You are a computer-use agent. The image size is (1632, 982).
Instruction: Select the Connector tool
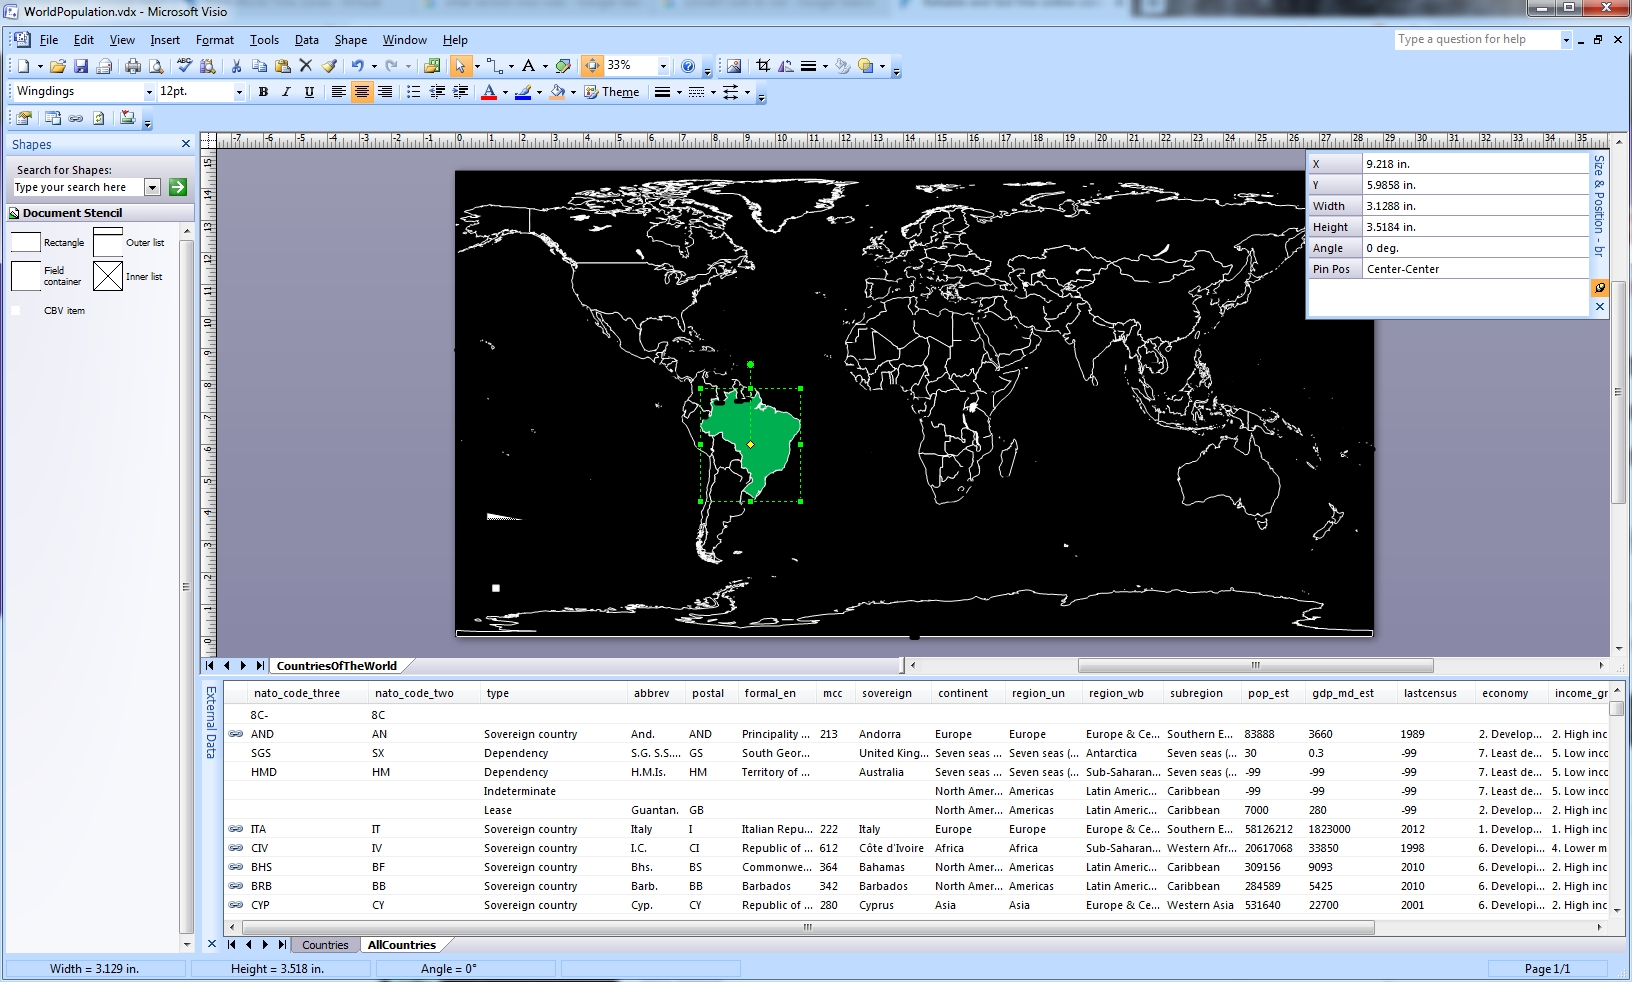(494, 66)
